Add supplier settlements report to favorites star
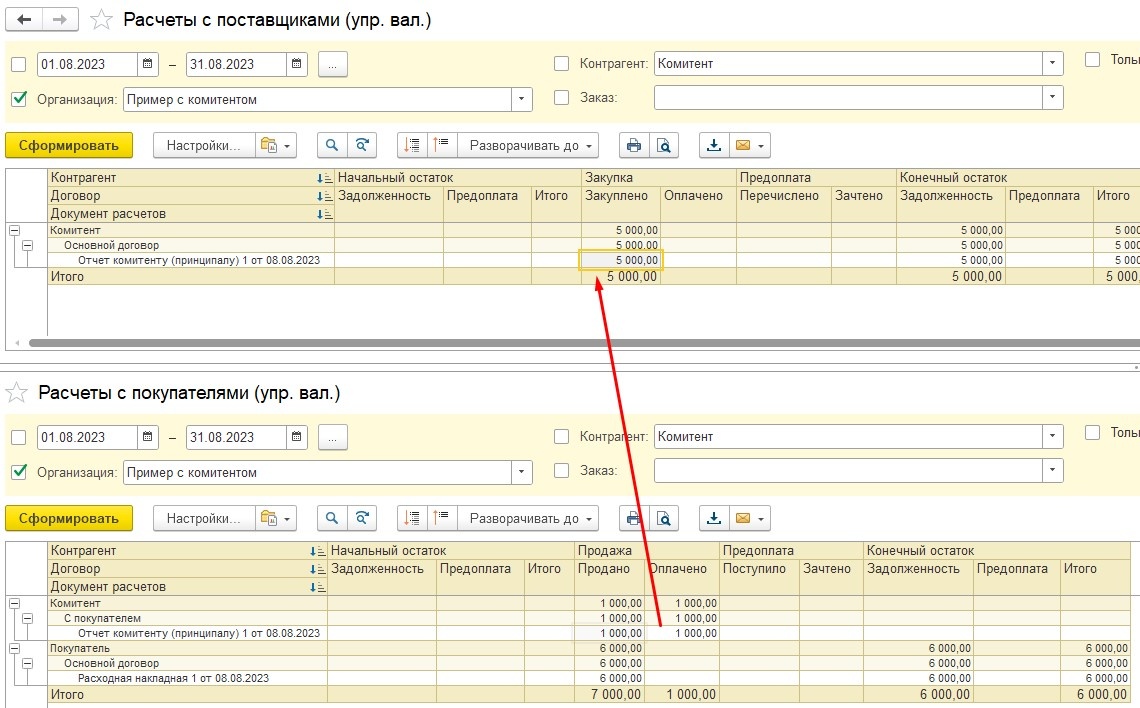 (101, 20)
